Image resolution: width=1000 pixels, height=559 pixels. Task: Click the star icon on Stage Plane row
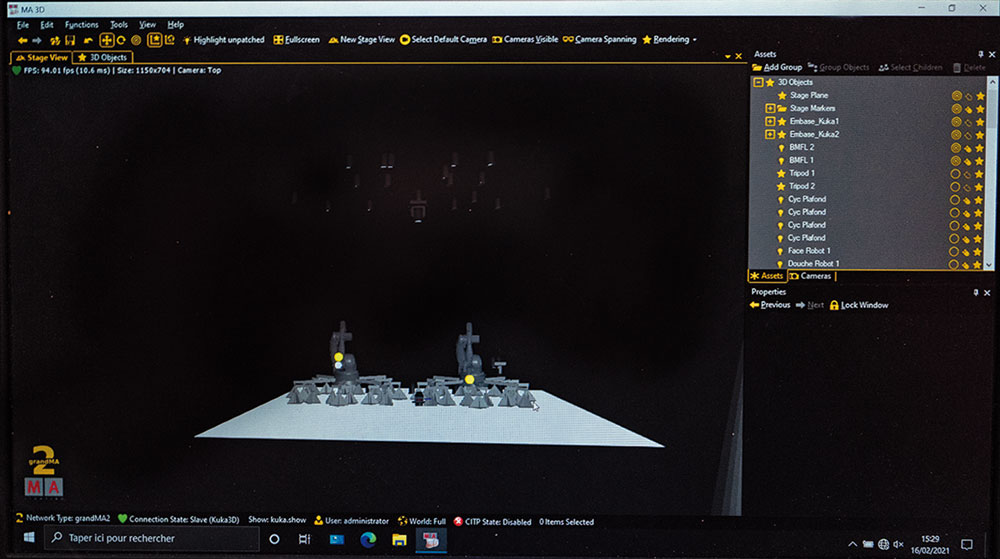980,96
